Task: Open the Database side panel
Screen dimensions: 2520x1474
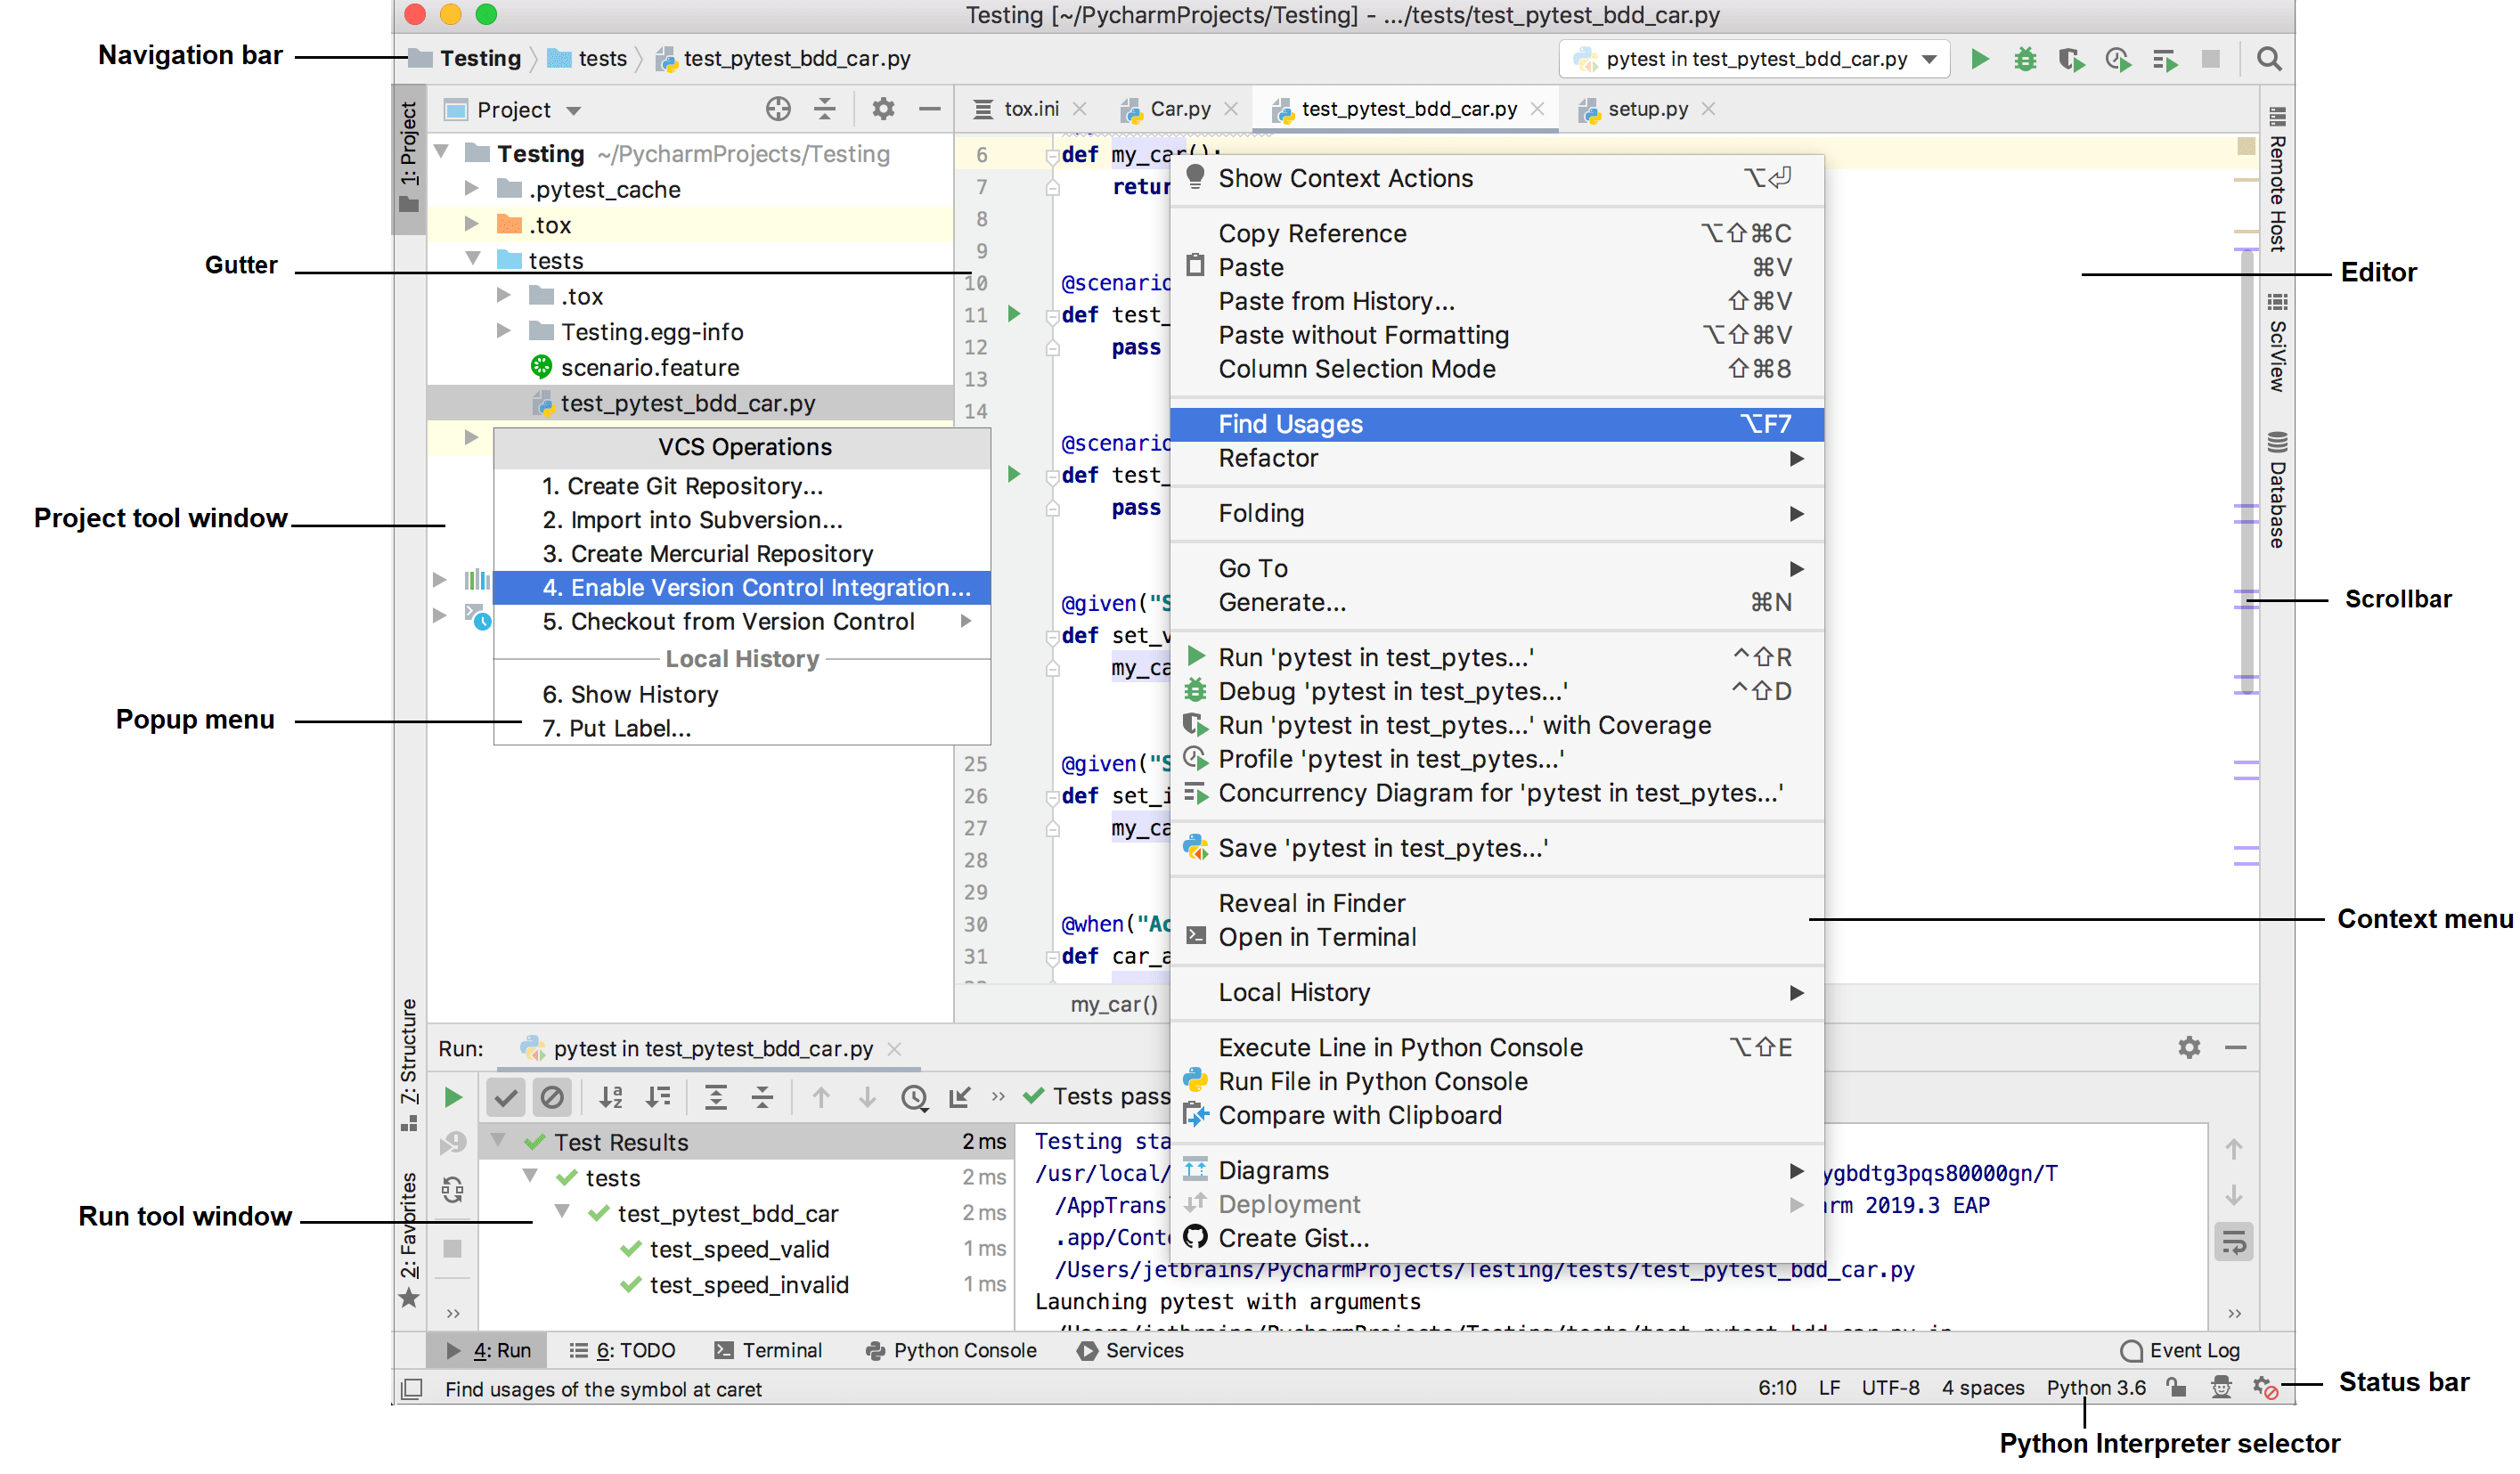Action: 2277,490
